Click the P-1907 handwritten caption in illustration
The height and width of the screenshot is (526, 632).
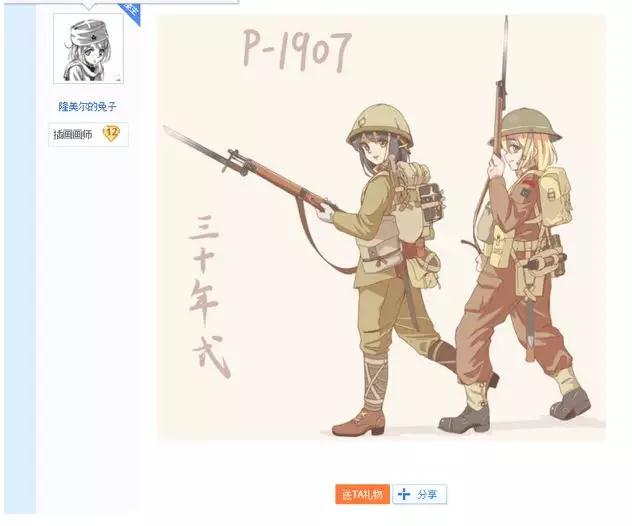tap(297, 49)
